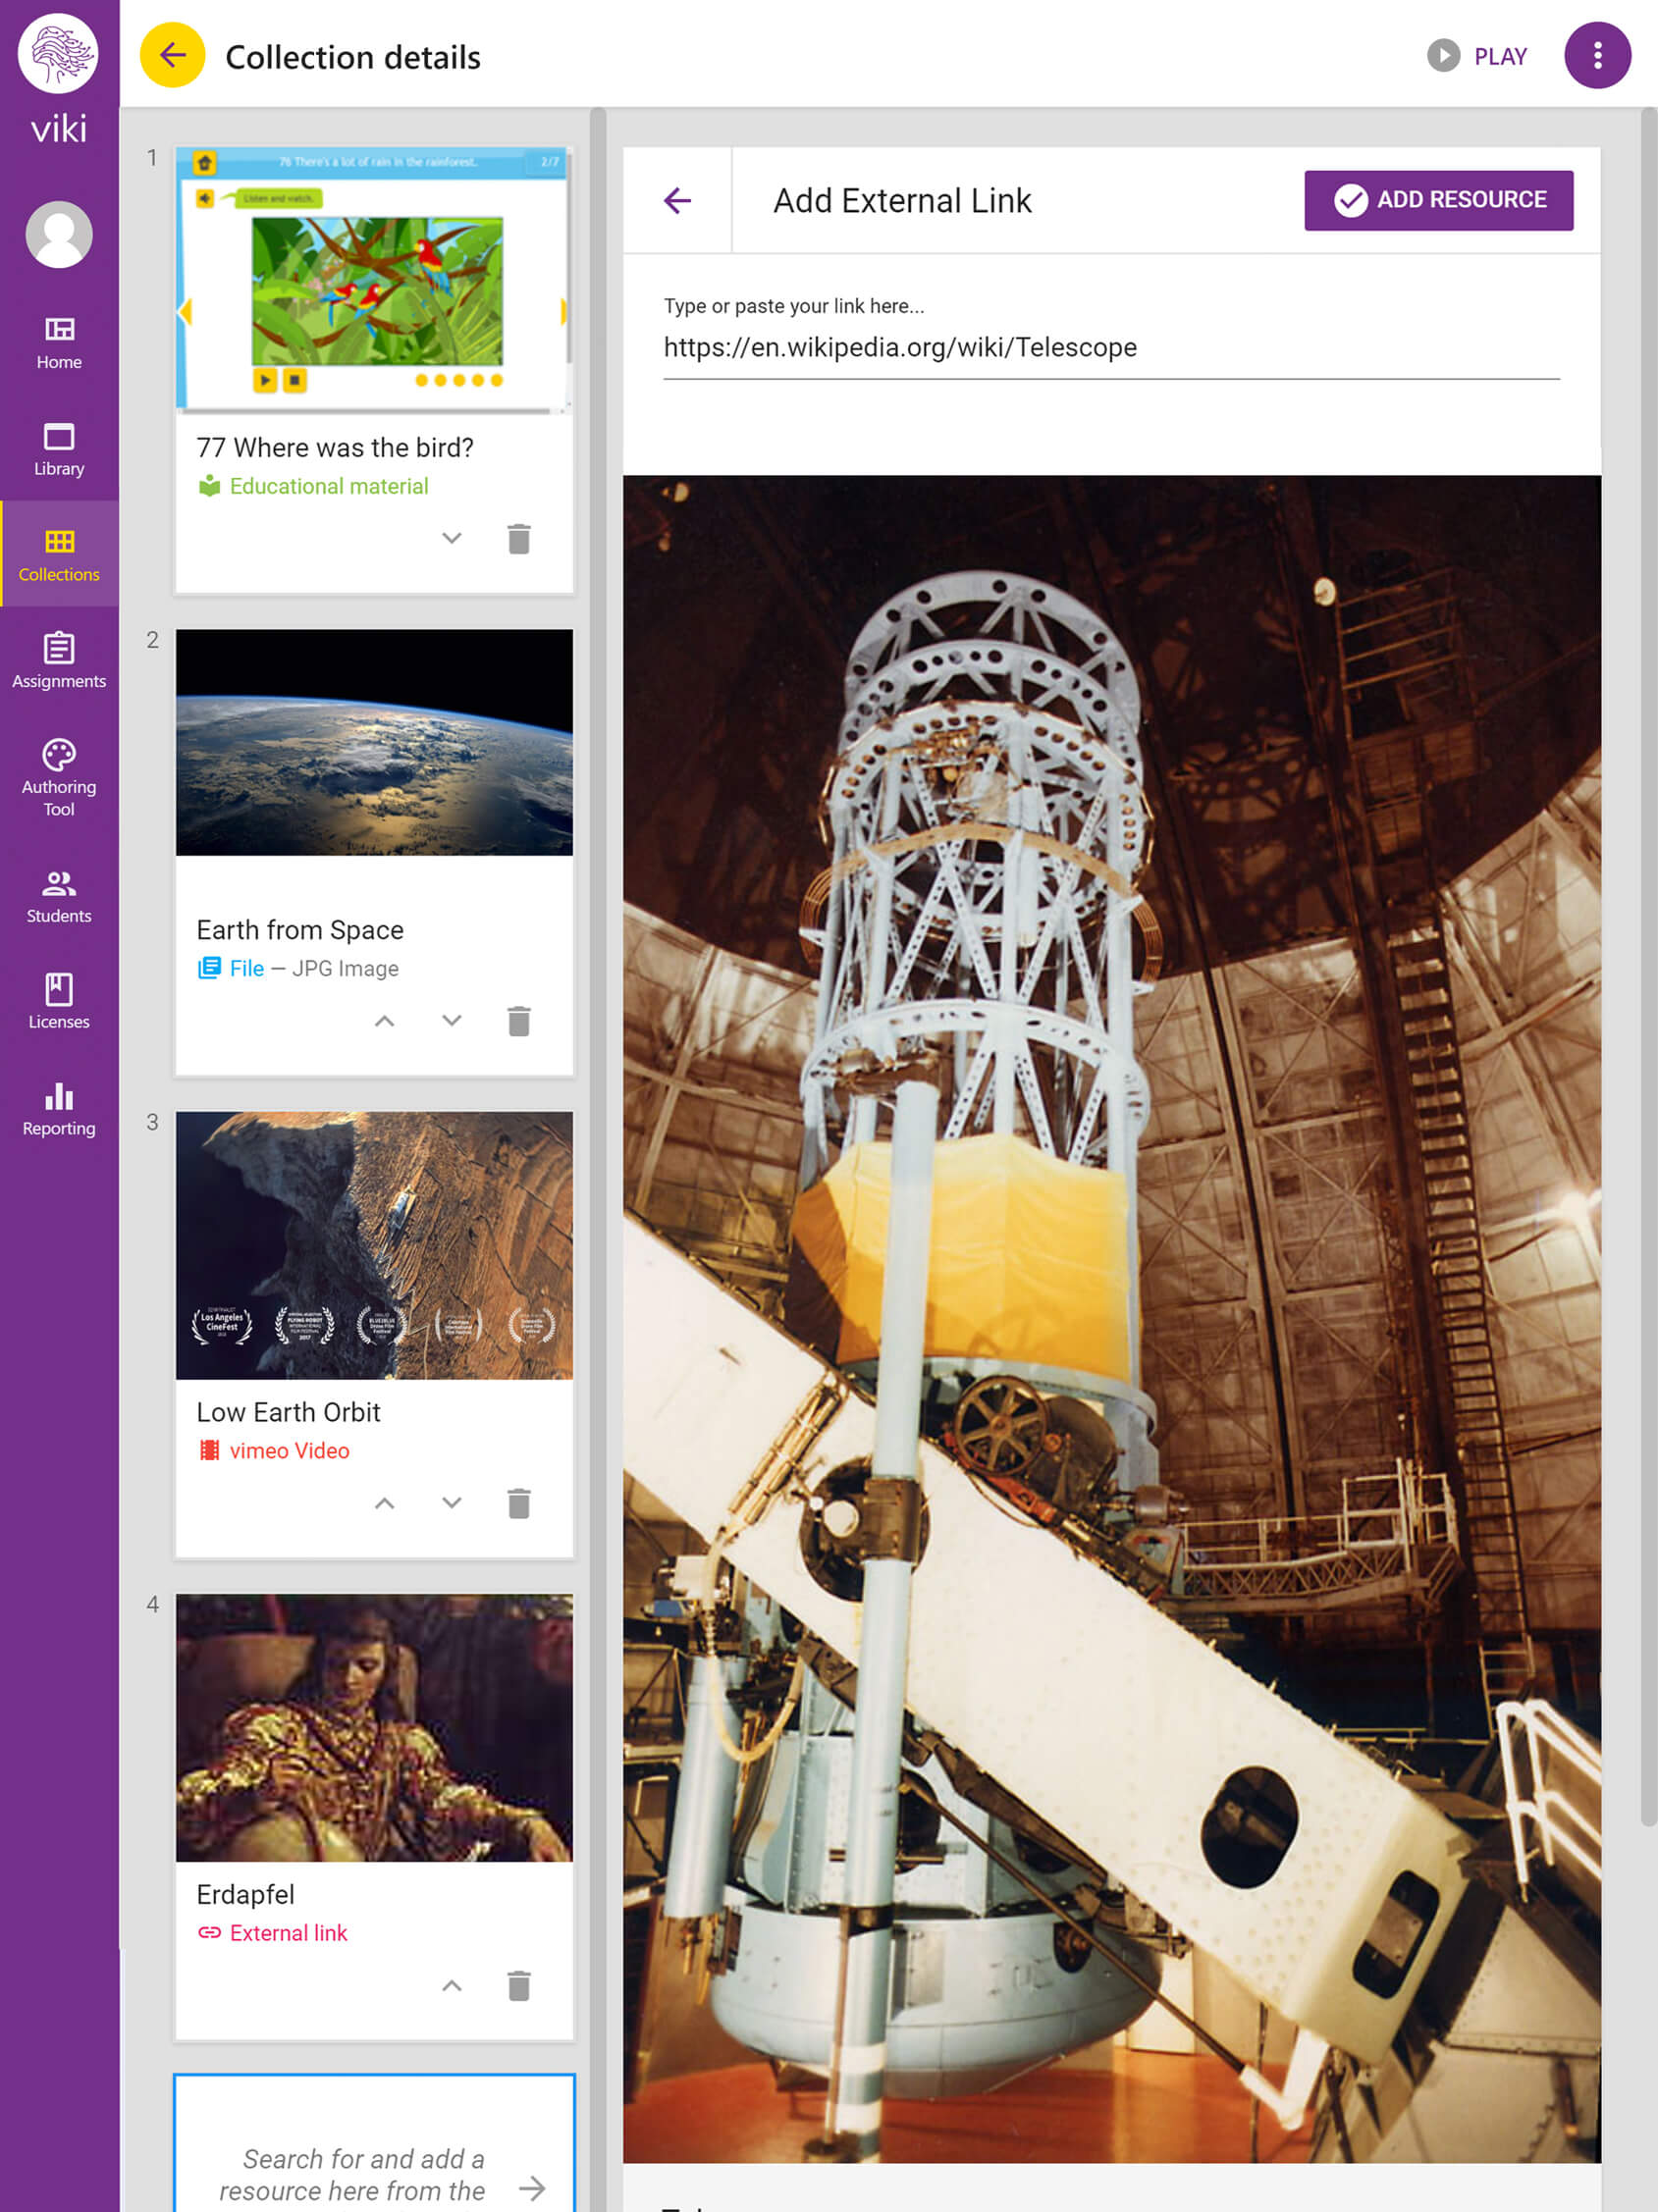1658x2212 pixels.
Task: Open the rainforest bird lesson thumbnail
Action: coord(374,280)
